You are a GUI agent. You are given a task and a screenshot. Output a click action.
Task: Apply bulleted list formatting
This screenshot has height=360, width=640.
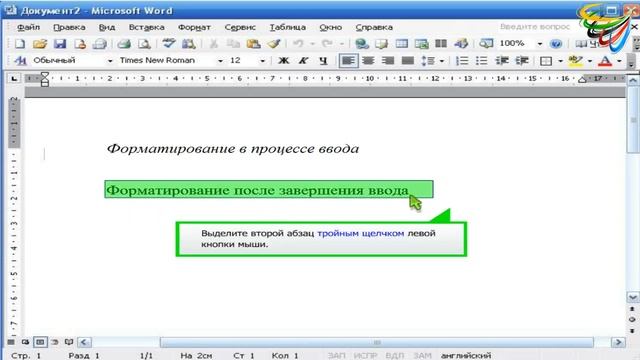point(482,61)
